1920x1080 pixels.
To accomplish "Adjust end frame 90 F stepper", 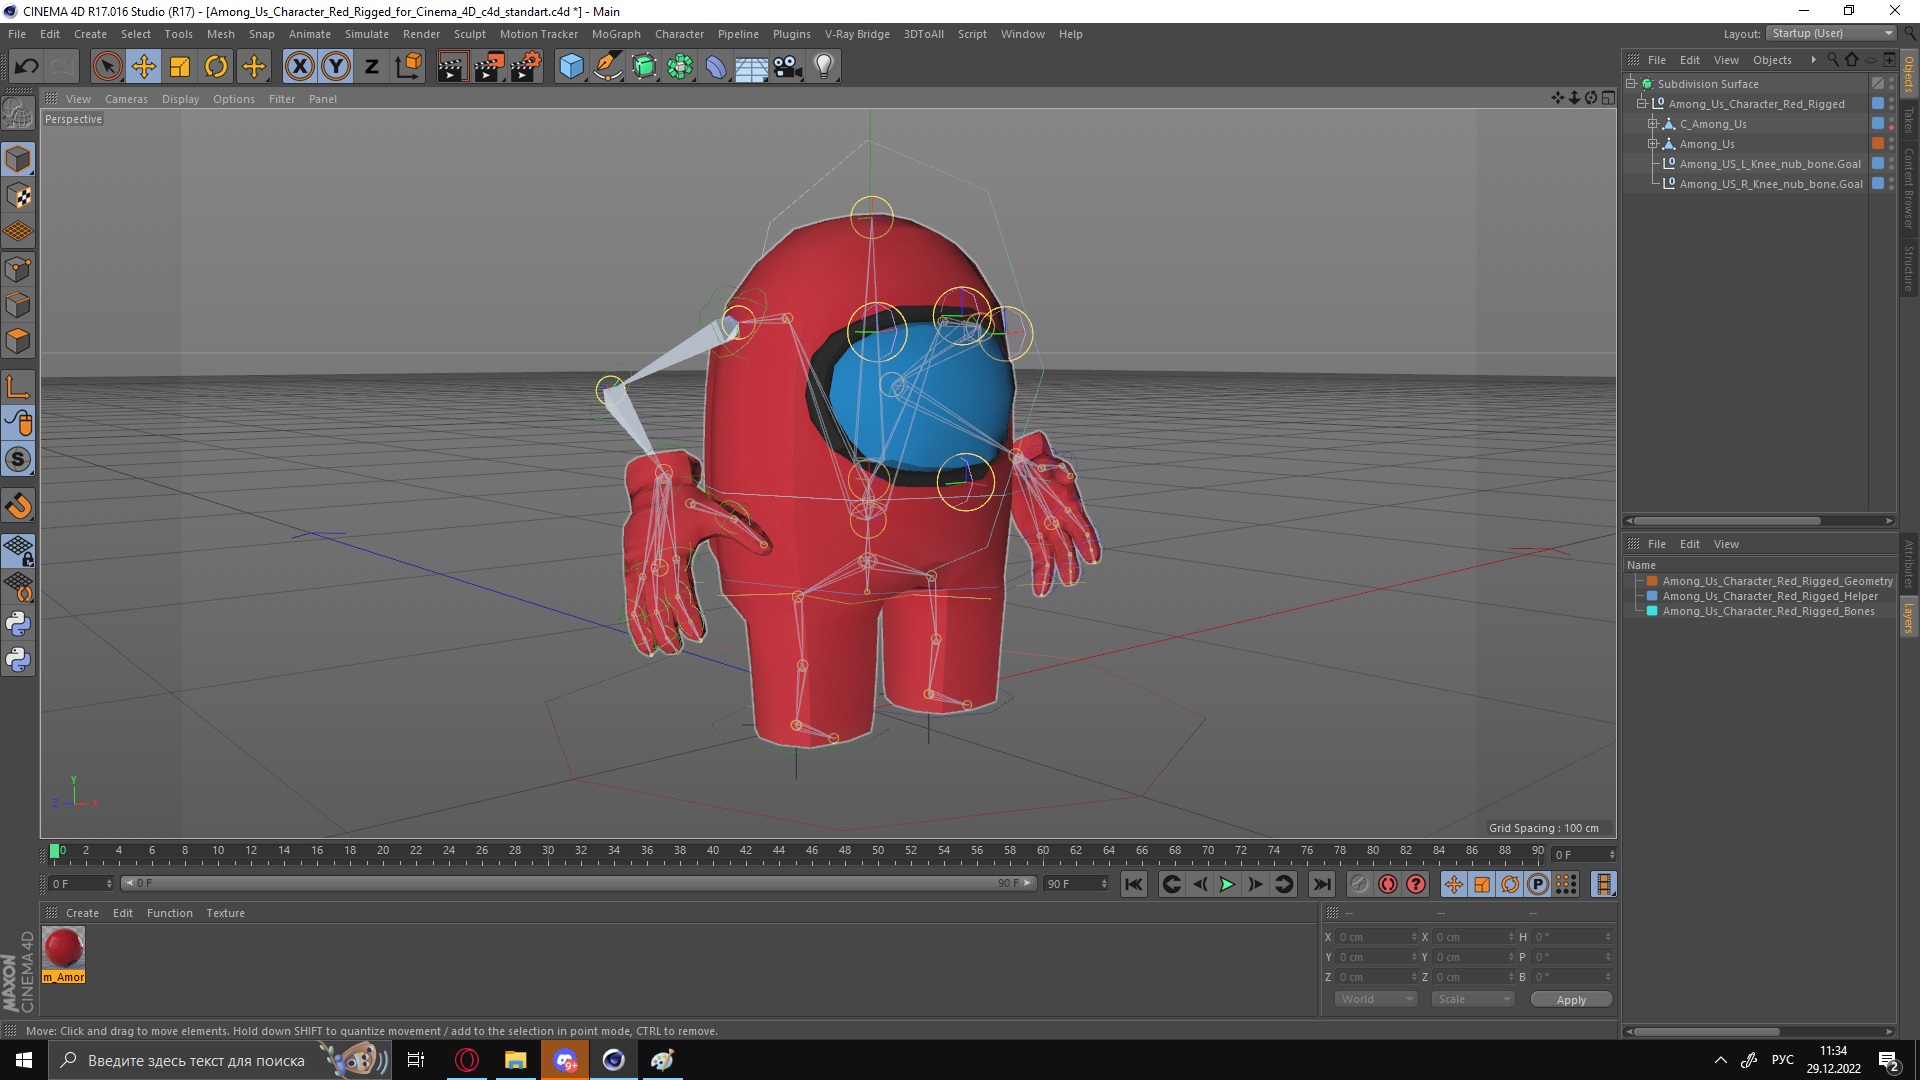I will [1104, 884].
